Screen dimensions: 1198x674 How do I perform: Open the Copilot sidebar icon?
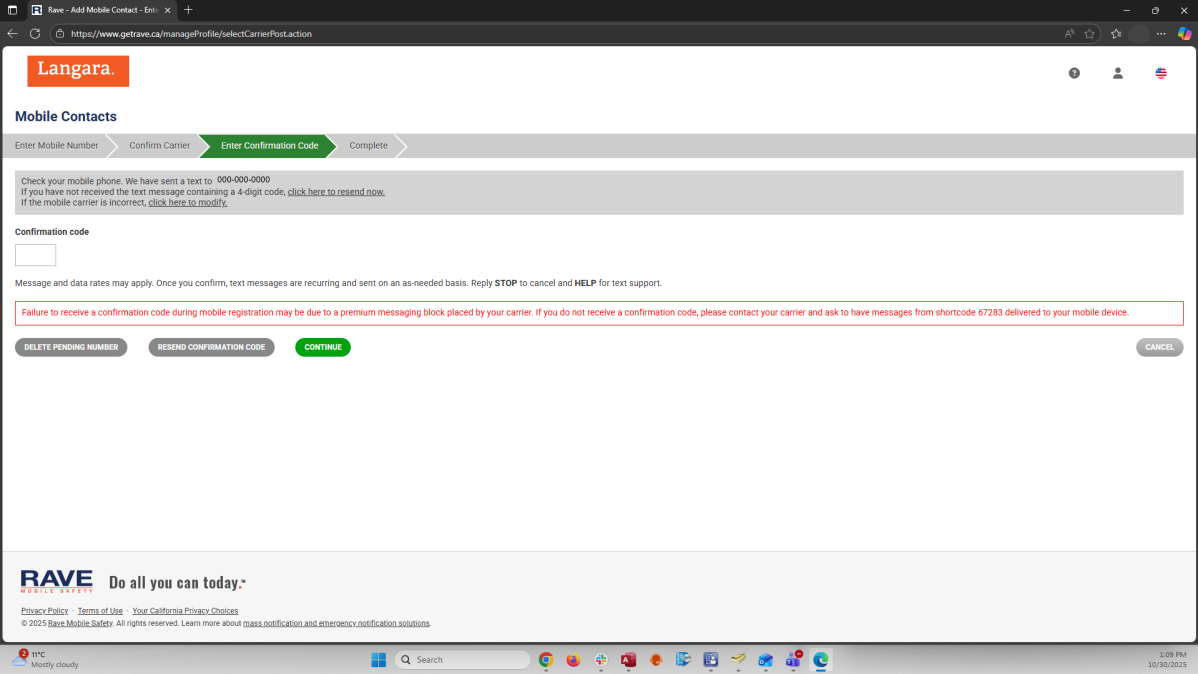(1184, 33)
